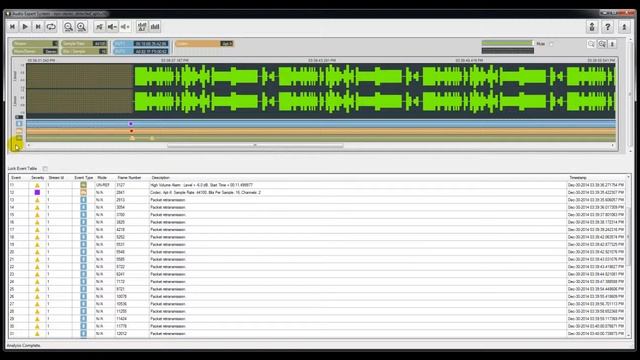Zoom out the waveform toolbar icon

pos(68,27)
